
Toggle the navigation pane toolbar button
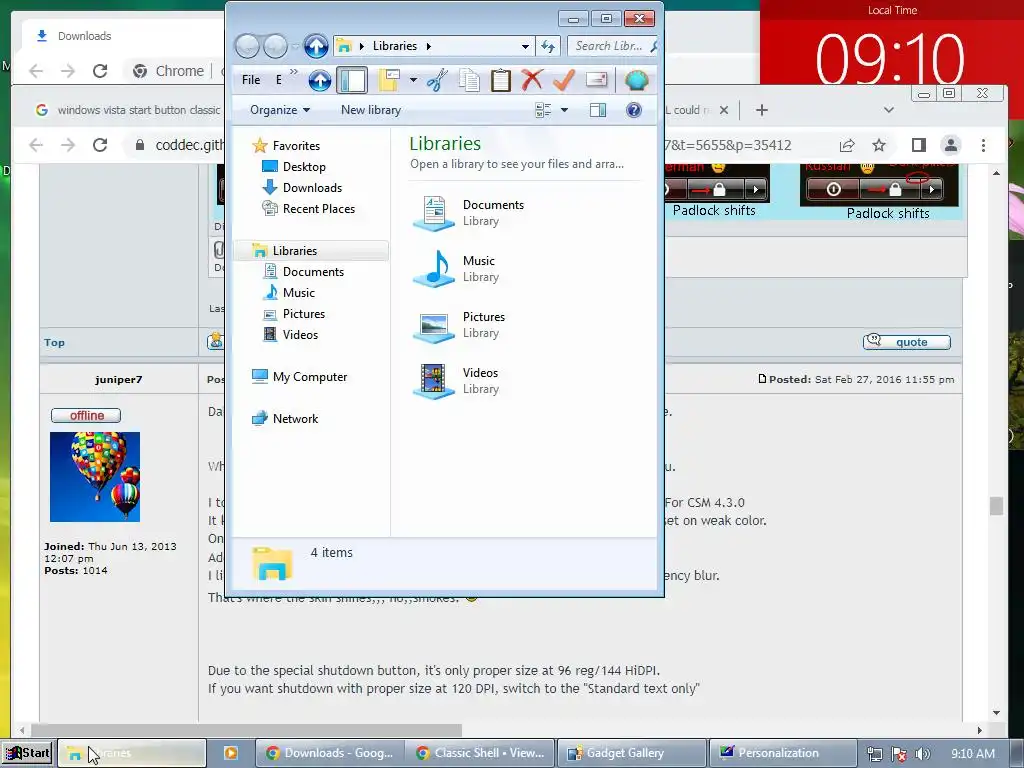point(352,80)
